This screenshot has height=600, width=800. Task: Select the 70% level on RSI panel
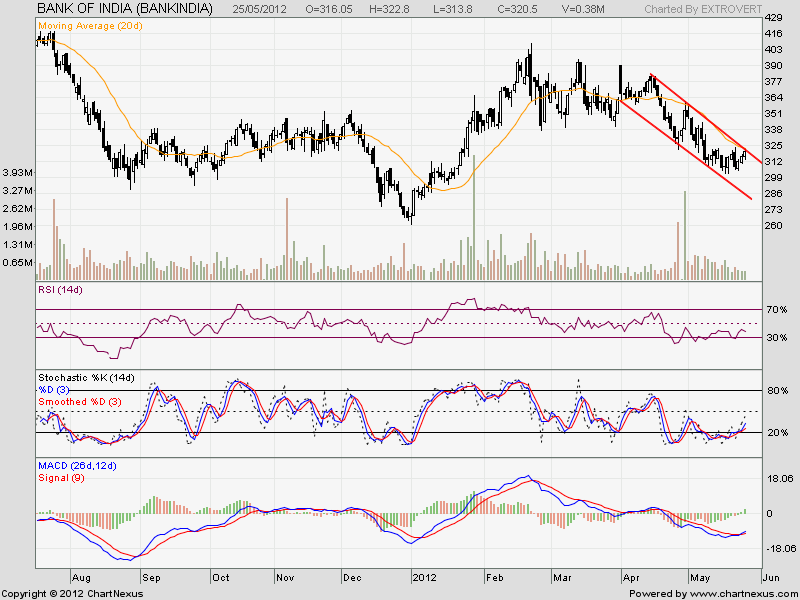[x=777, y=310]
